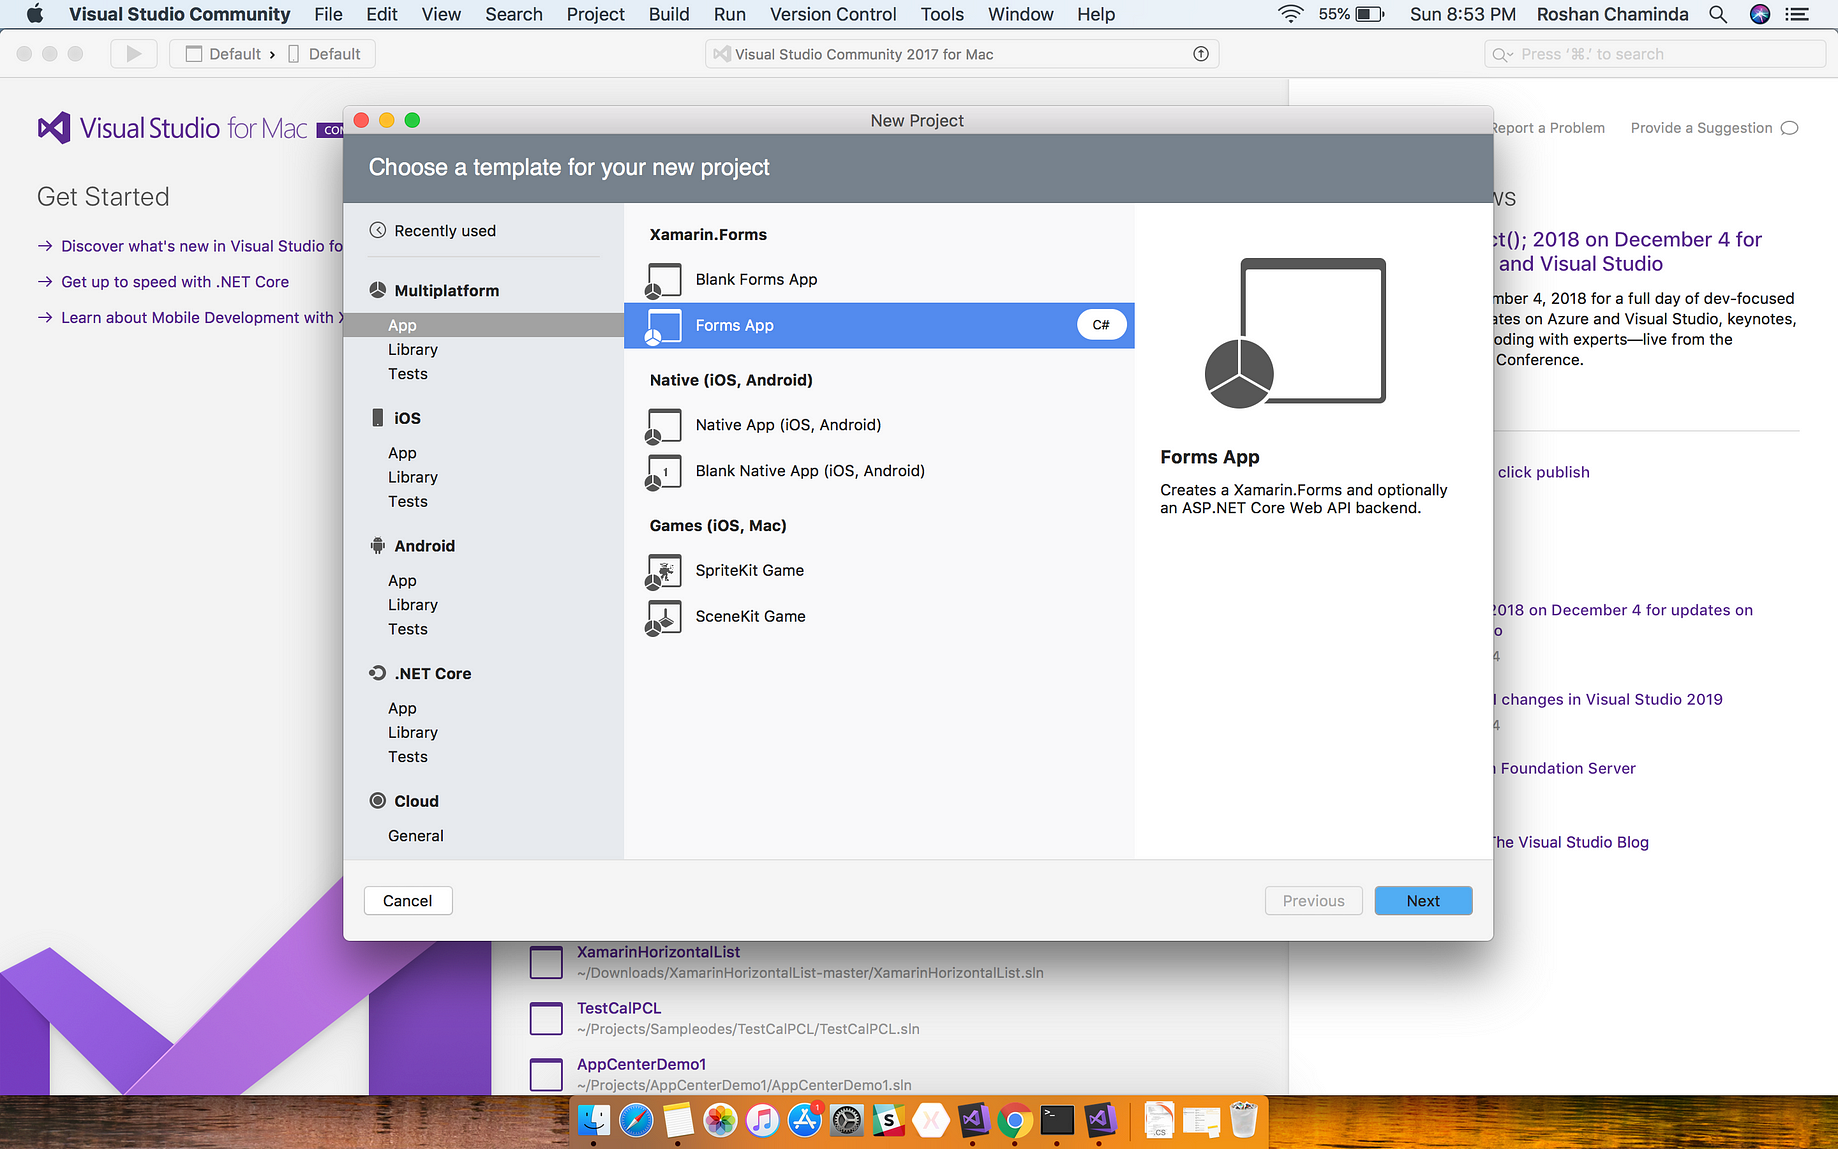Open Google Chrome from the dock

[x=1015, y=1120]
